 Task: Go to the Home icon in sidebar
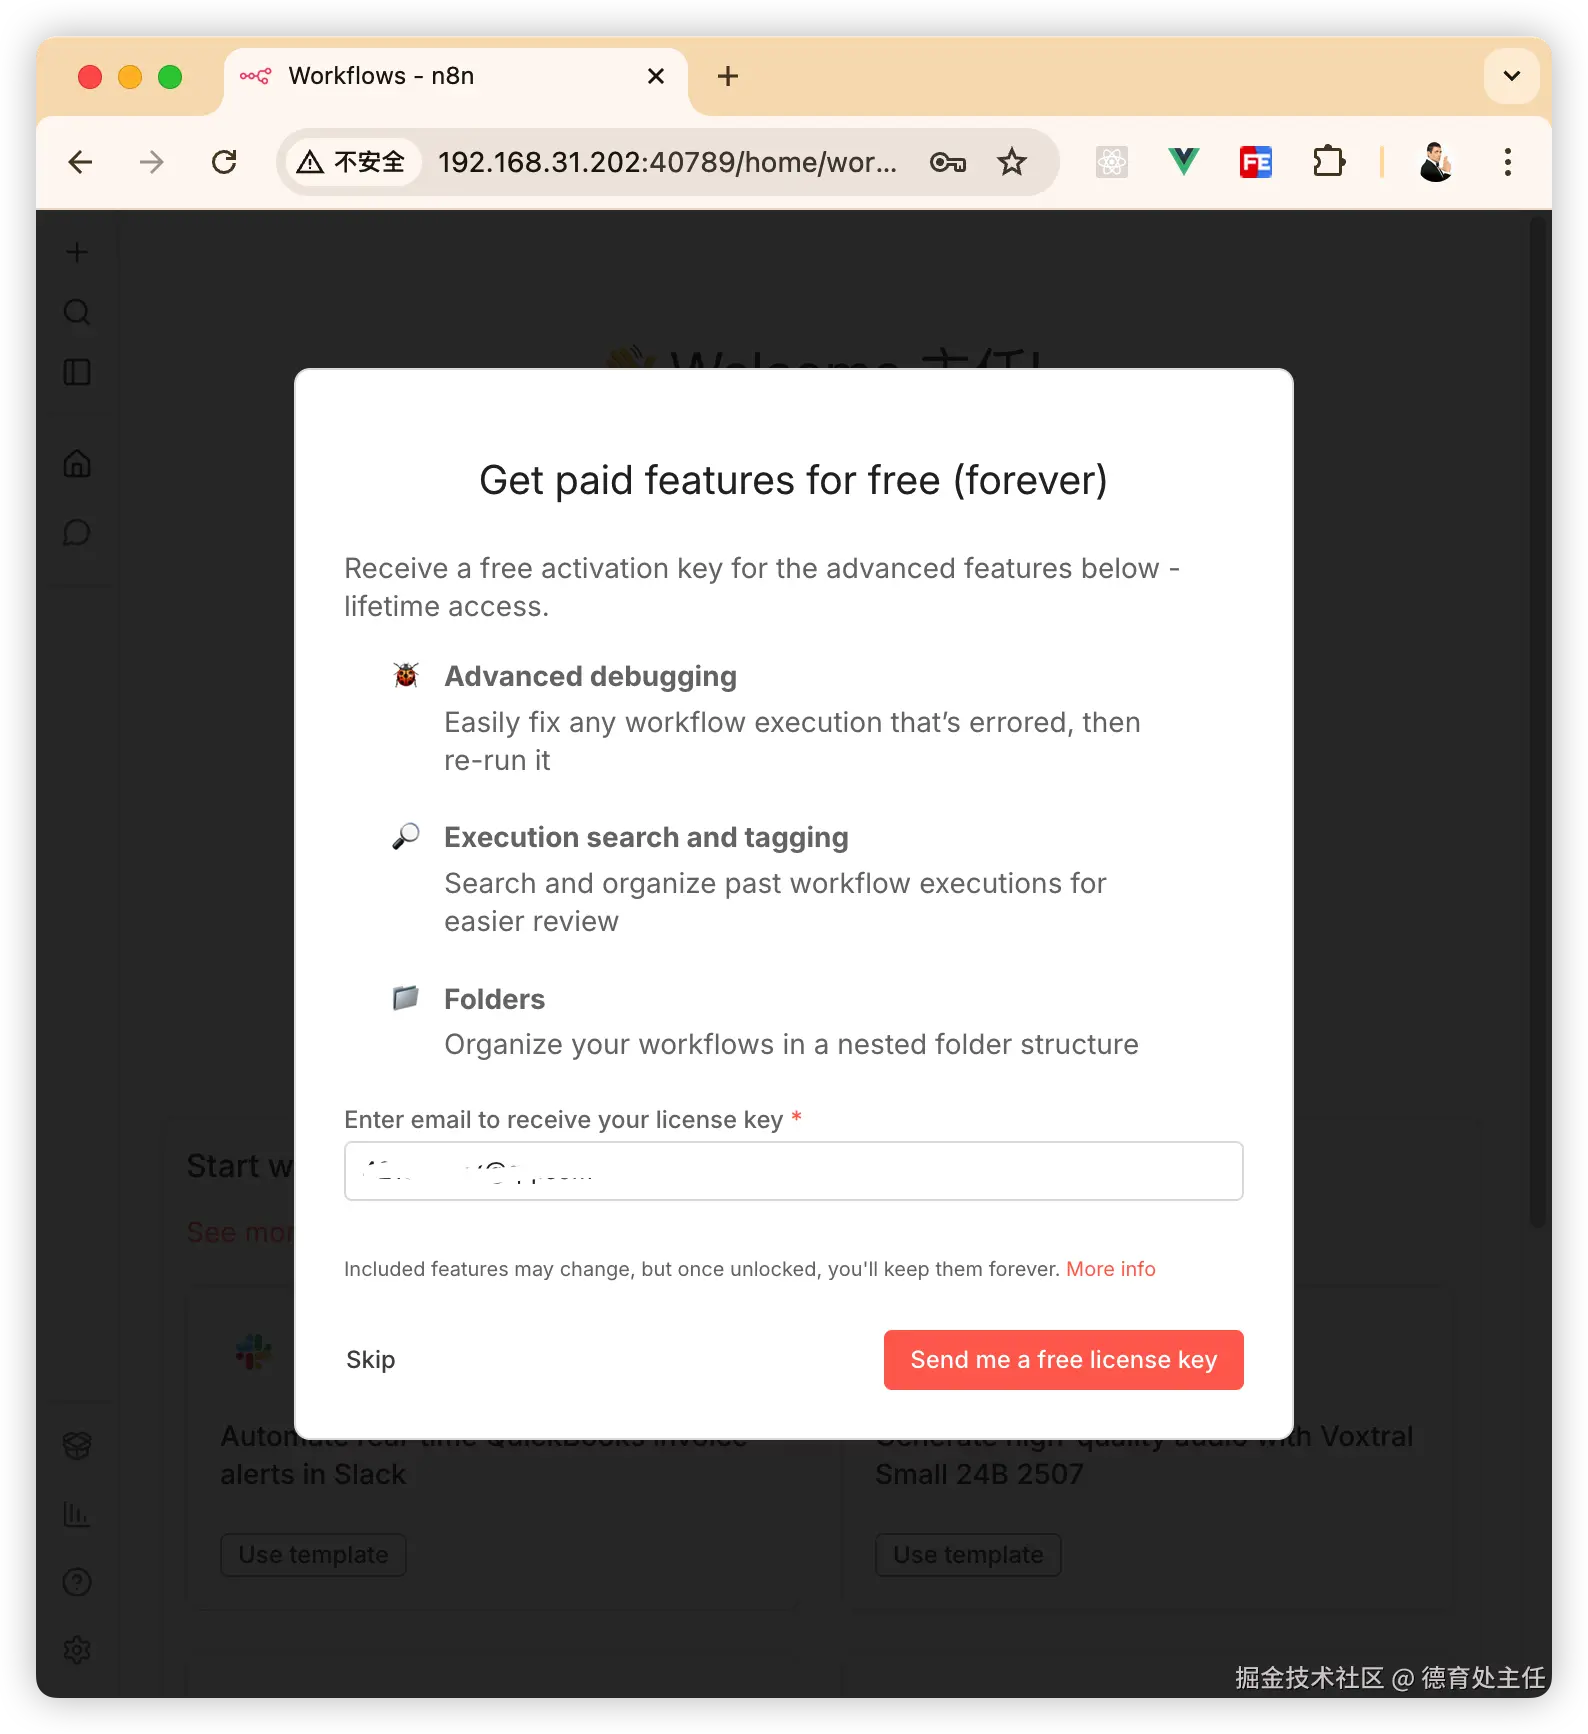77,463
